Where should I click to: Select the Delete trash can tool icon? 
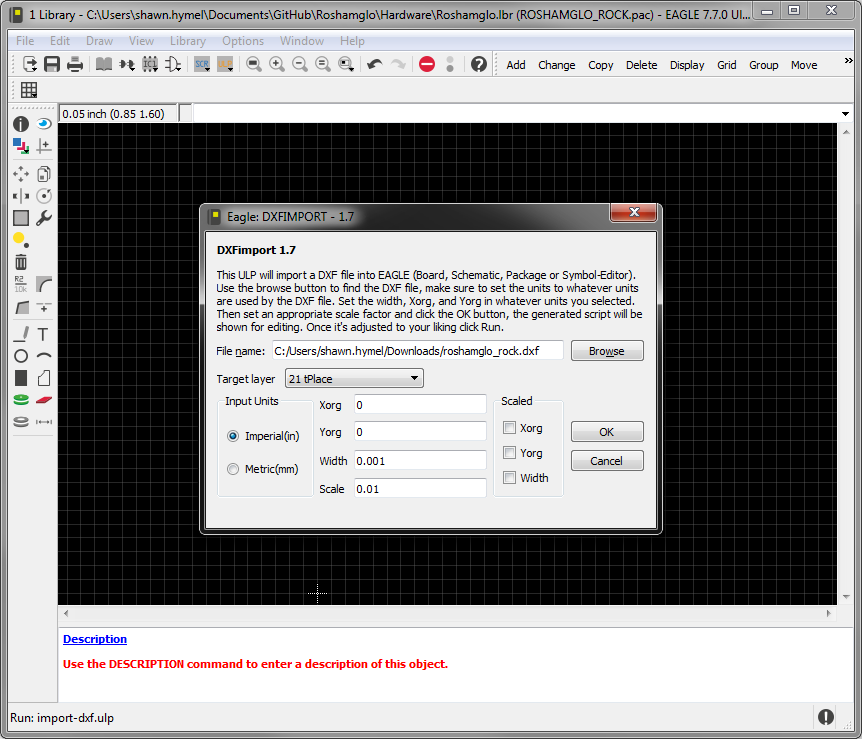pos(21,262)
